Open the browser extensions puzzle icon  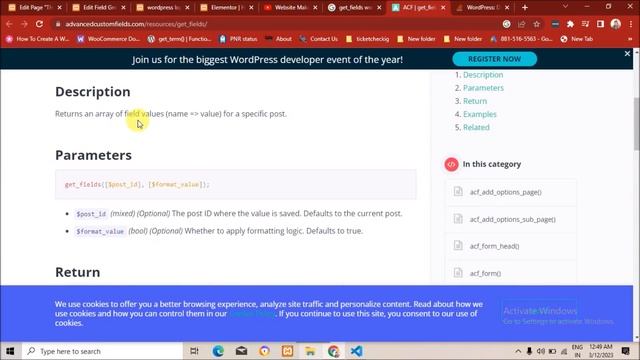570,24
